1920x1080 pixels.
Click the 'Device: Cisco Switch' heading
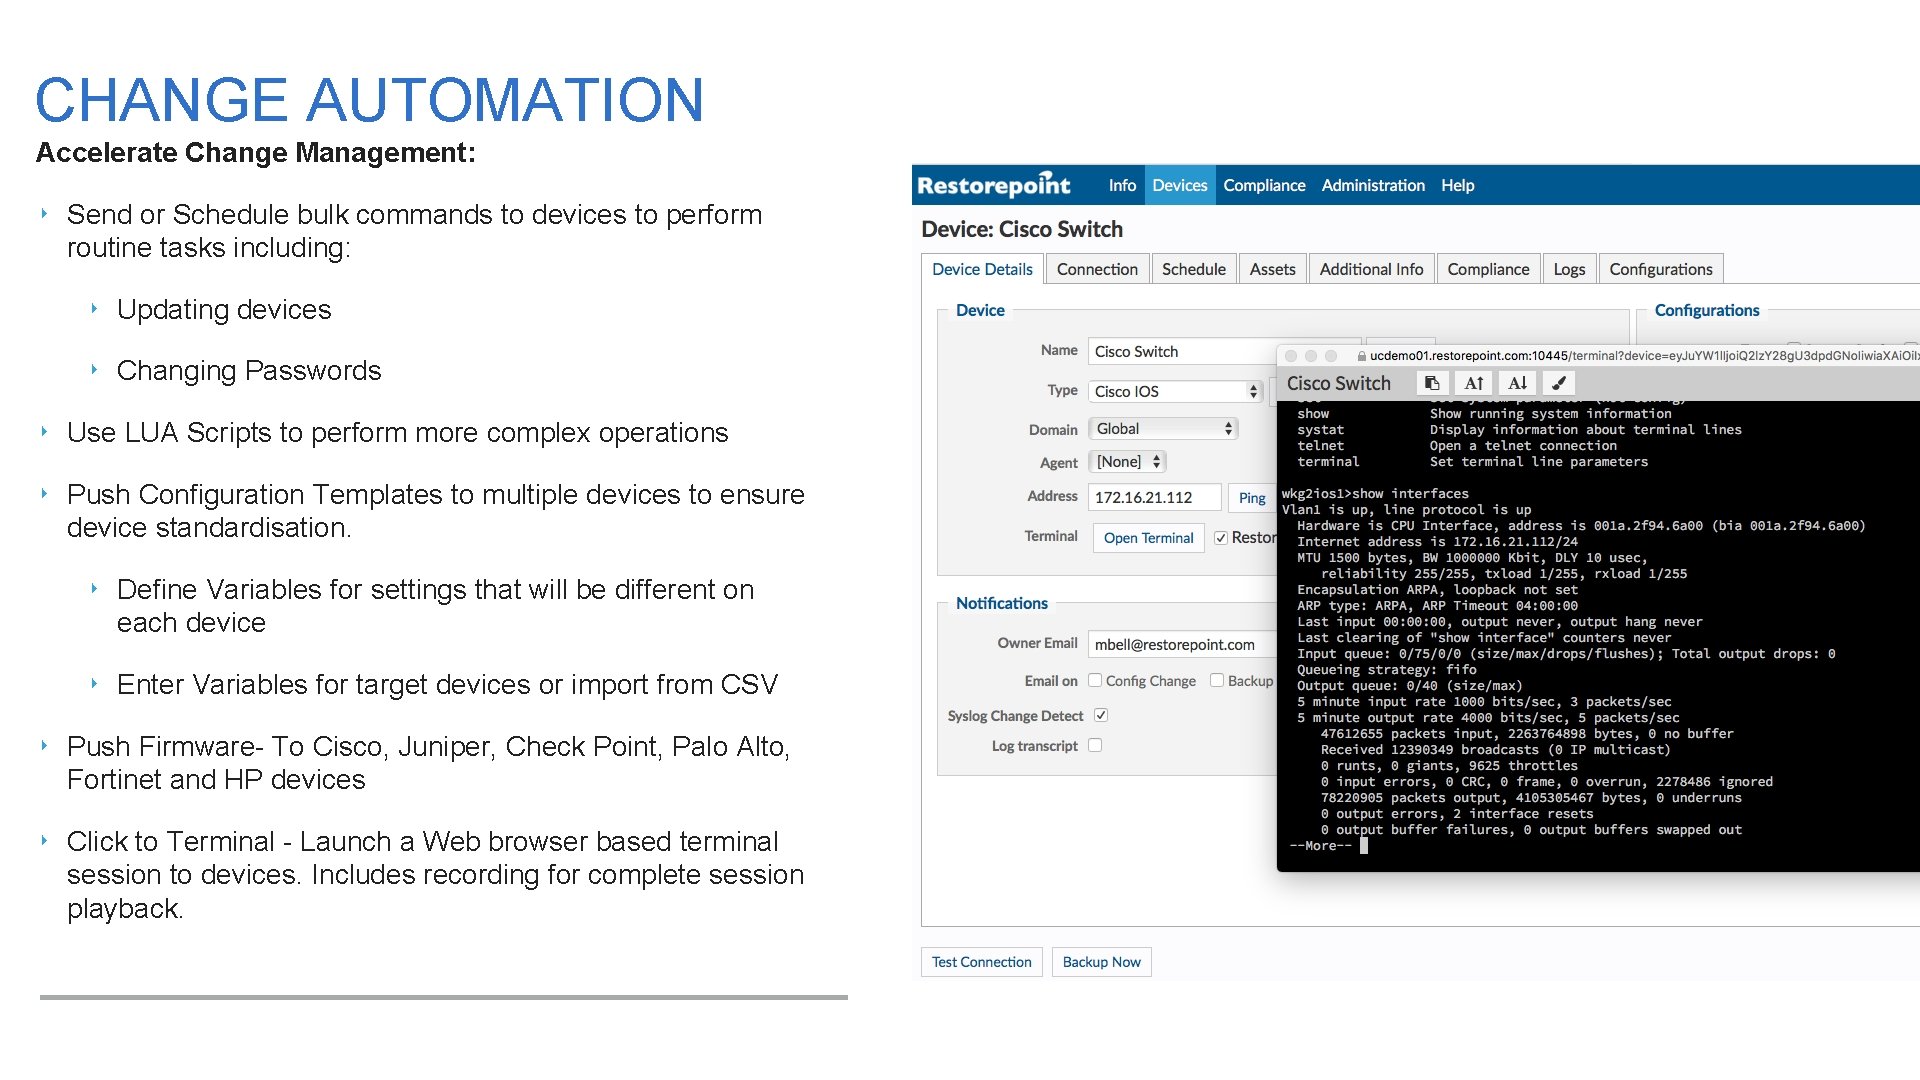(x=1021, y=229)
